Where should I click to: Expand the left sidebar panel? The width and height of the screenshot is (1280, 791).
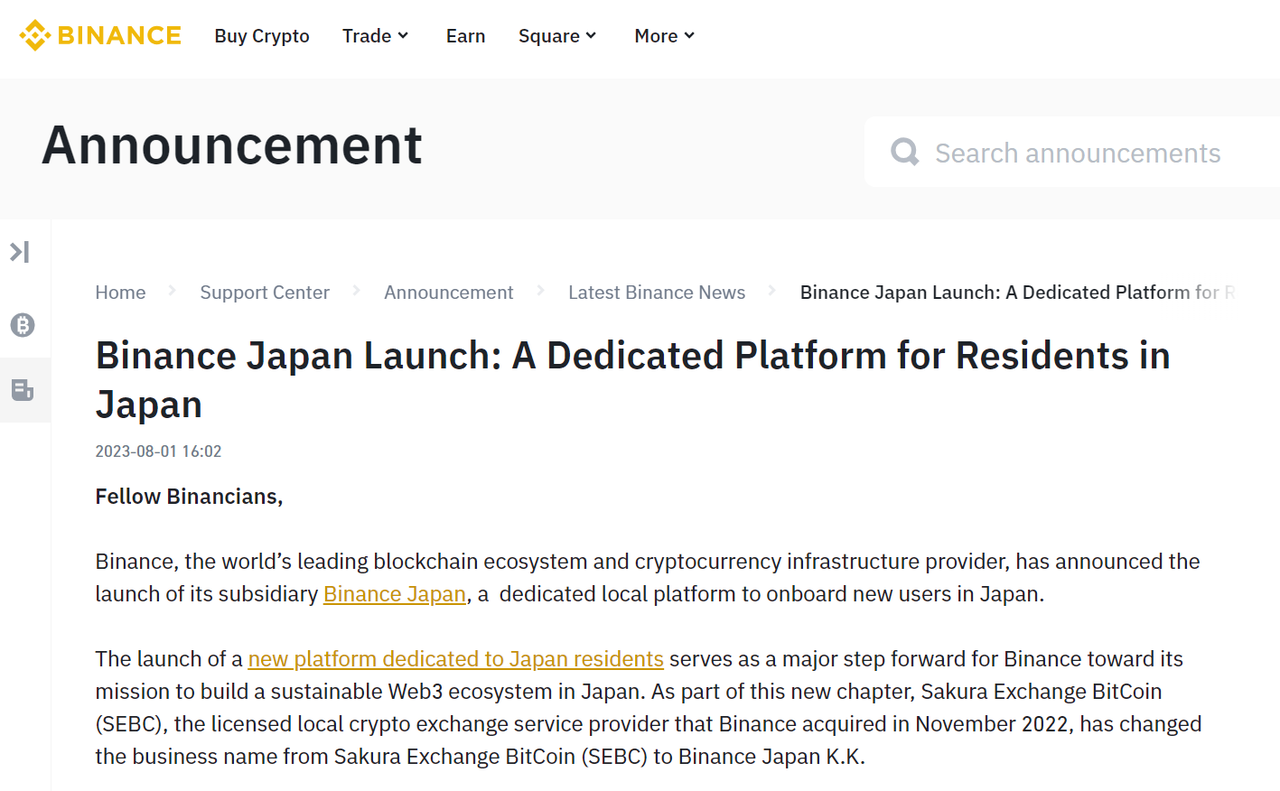pos(20,252)
